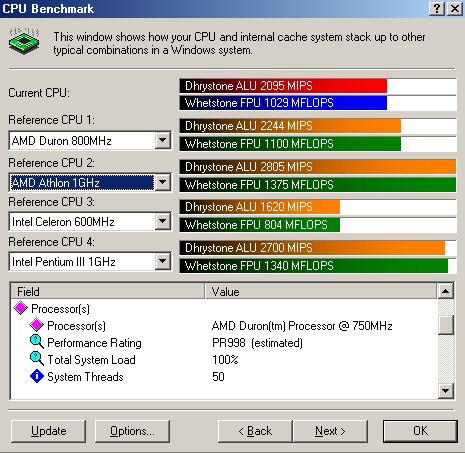Click the orange Dhrystone ALU 2244 MIPS bar
The width and height of the screenshot is (465, 453).
pos(290,126)
